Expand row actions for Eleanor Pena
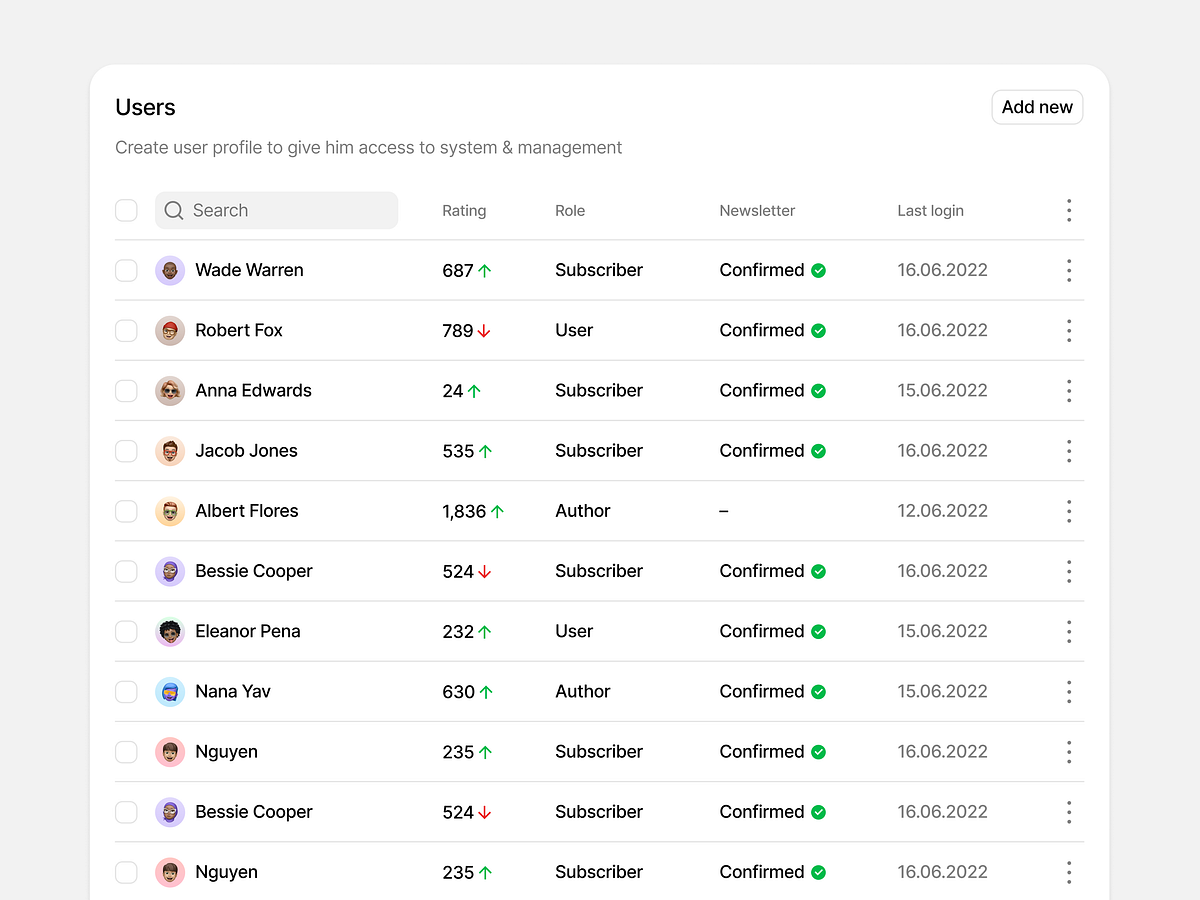Viewport: 1200px width, 900px height. click(1069, 631)
